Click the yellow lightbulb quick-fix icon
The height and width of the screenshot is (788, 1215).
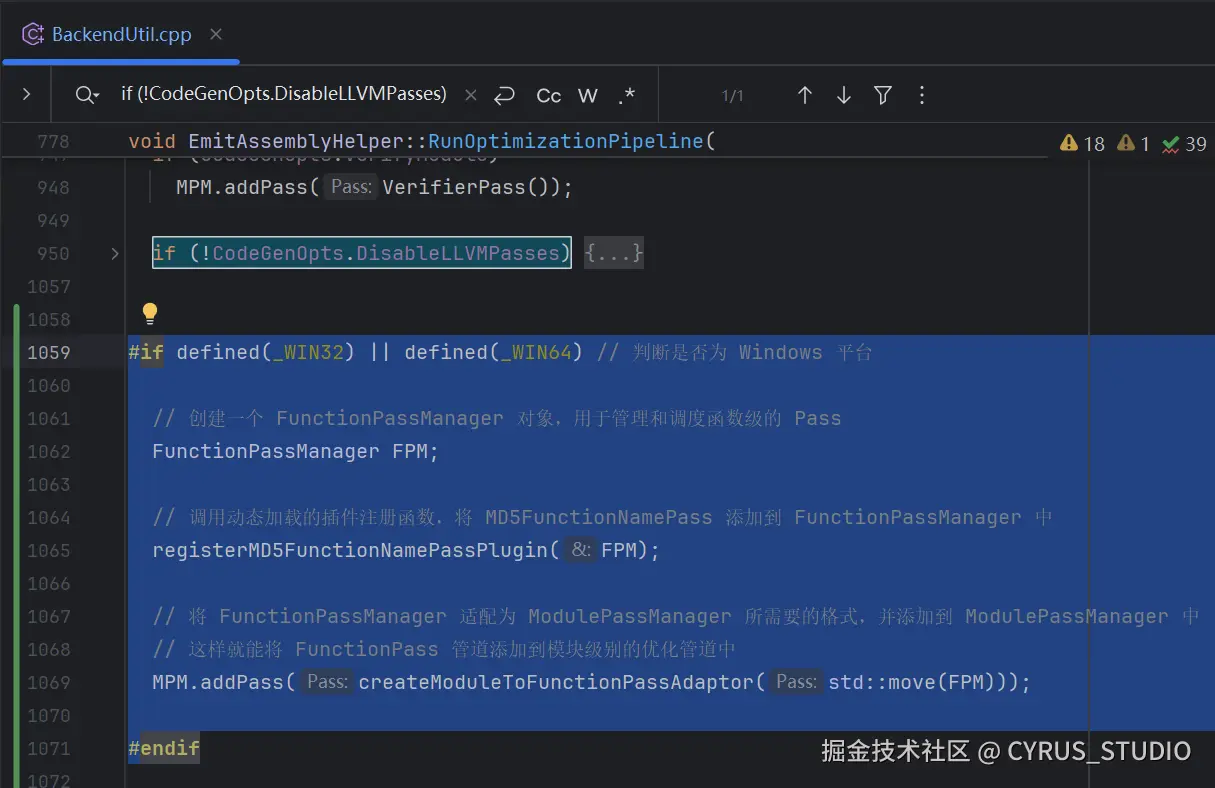pyautogui.click(x=150, y=314)
